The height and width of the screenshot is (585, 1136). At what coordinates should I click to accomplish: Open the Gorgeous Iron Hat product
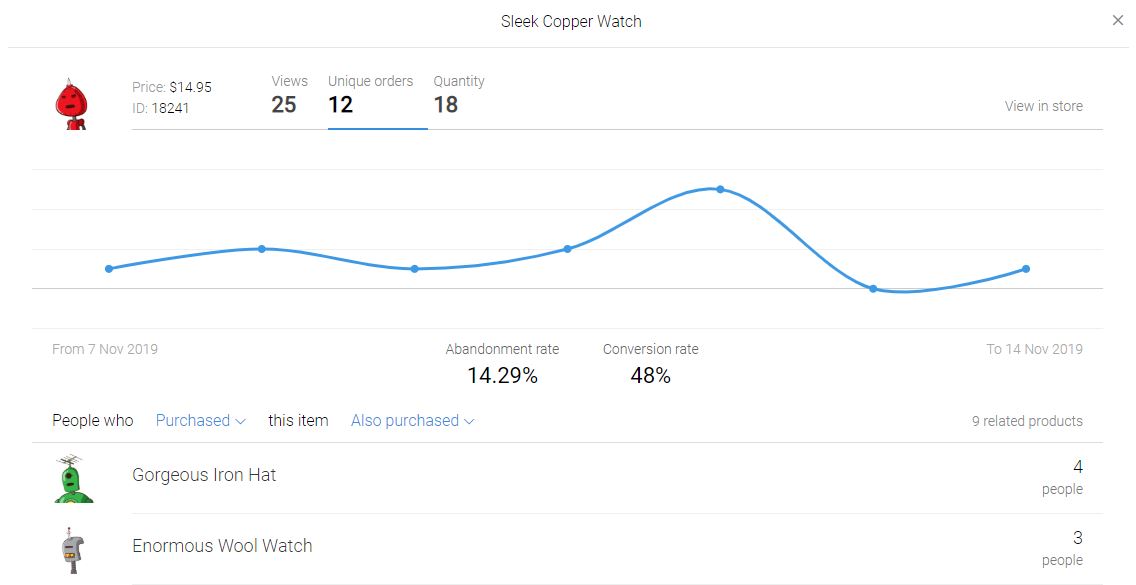[204, 475]
